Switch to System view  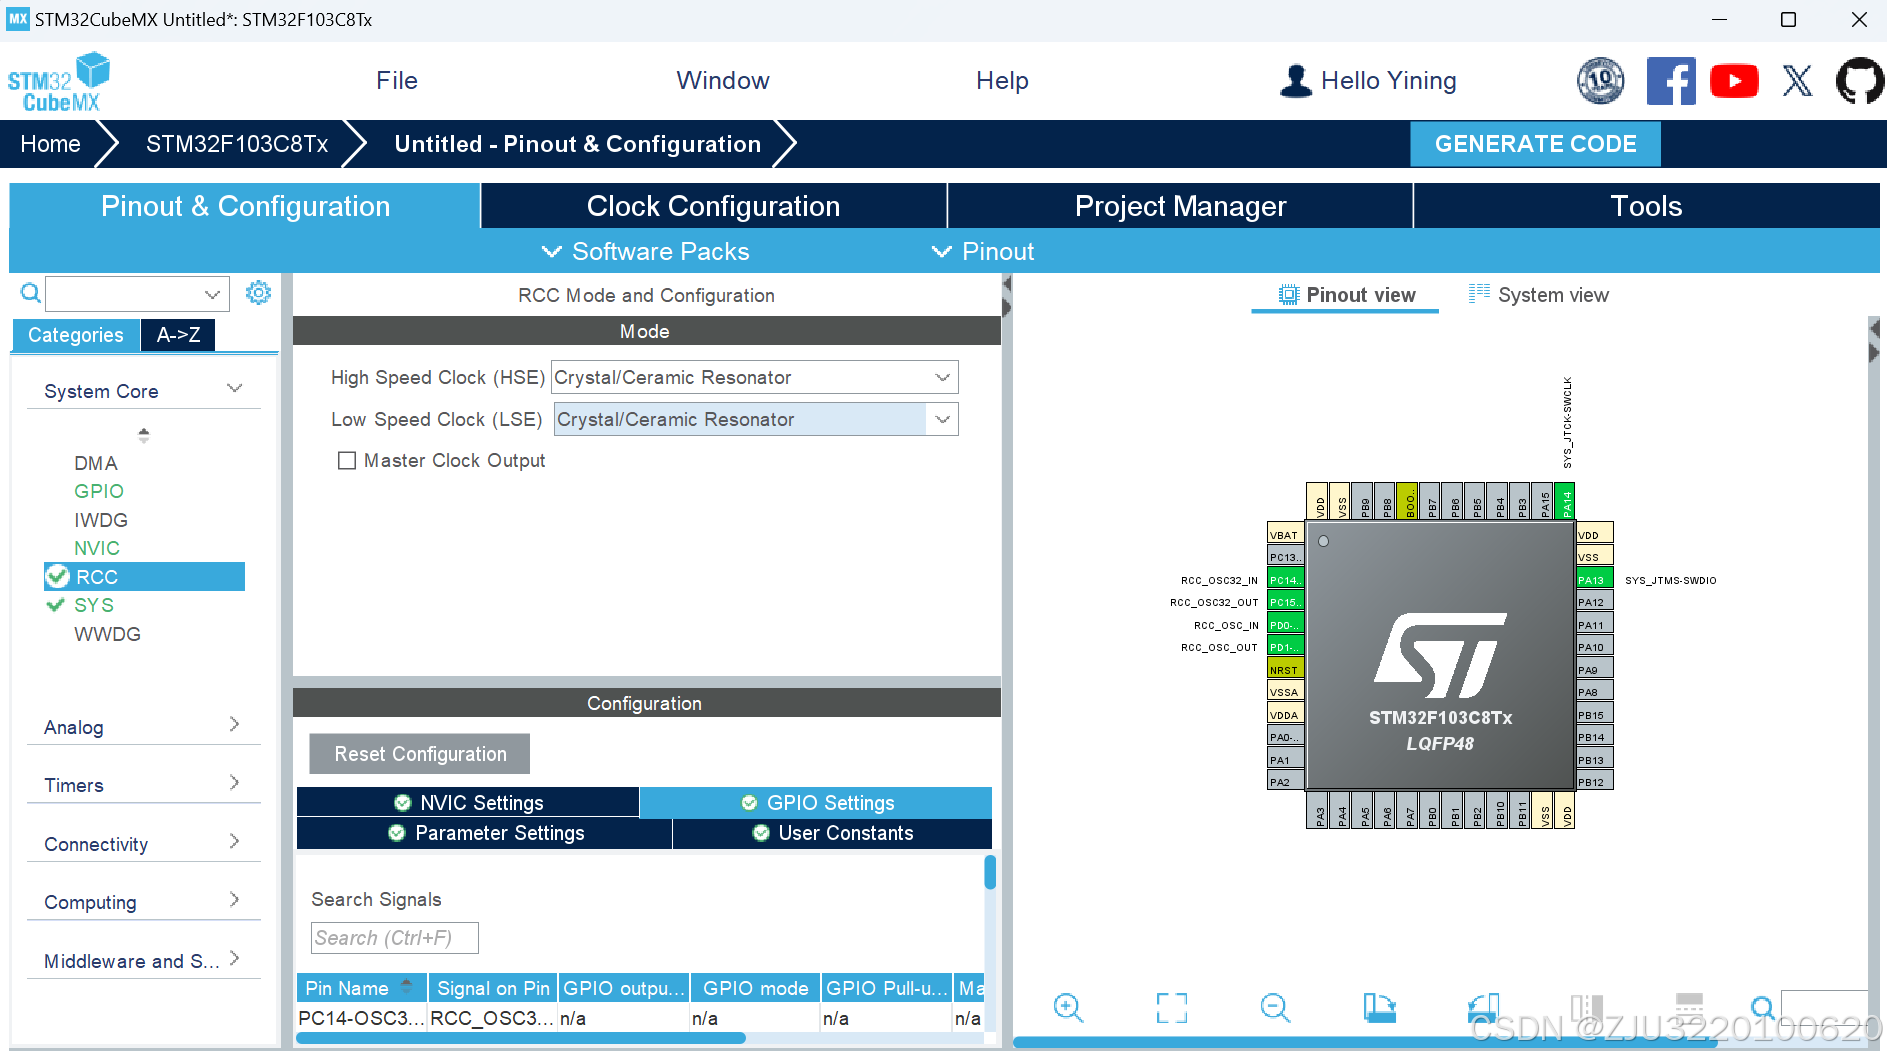click(x=1538, y=295)
